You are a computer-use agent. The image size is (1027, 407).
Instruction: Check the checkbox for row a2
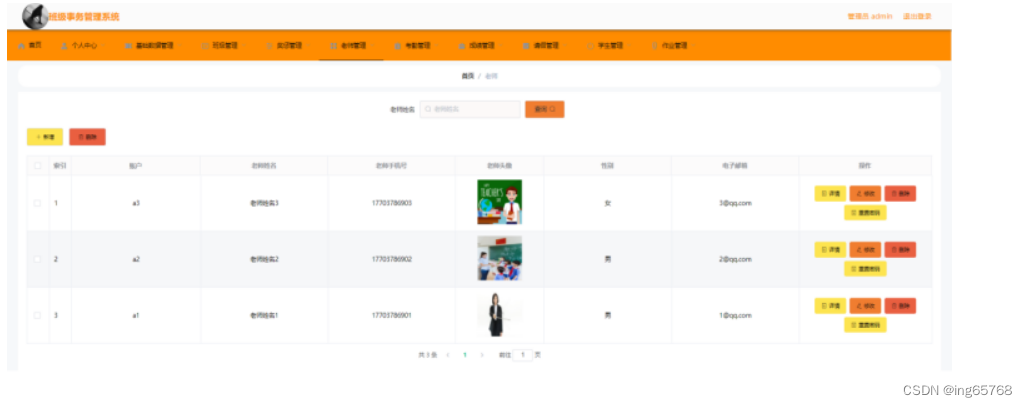pos(37,259)
